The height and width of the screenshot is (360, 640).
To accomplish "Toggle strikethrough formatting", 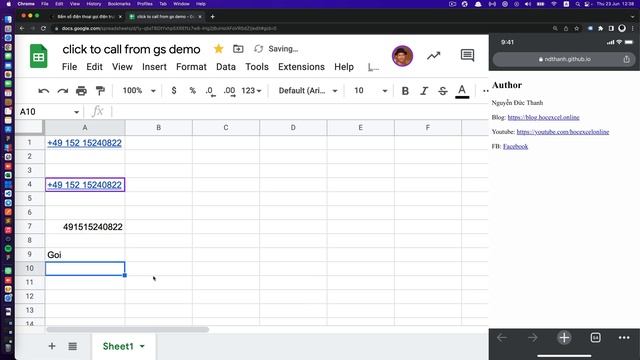I will (443, 91).
